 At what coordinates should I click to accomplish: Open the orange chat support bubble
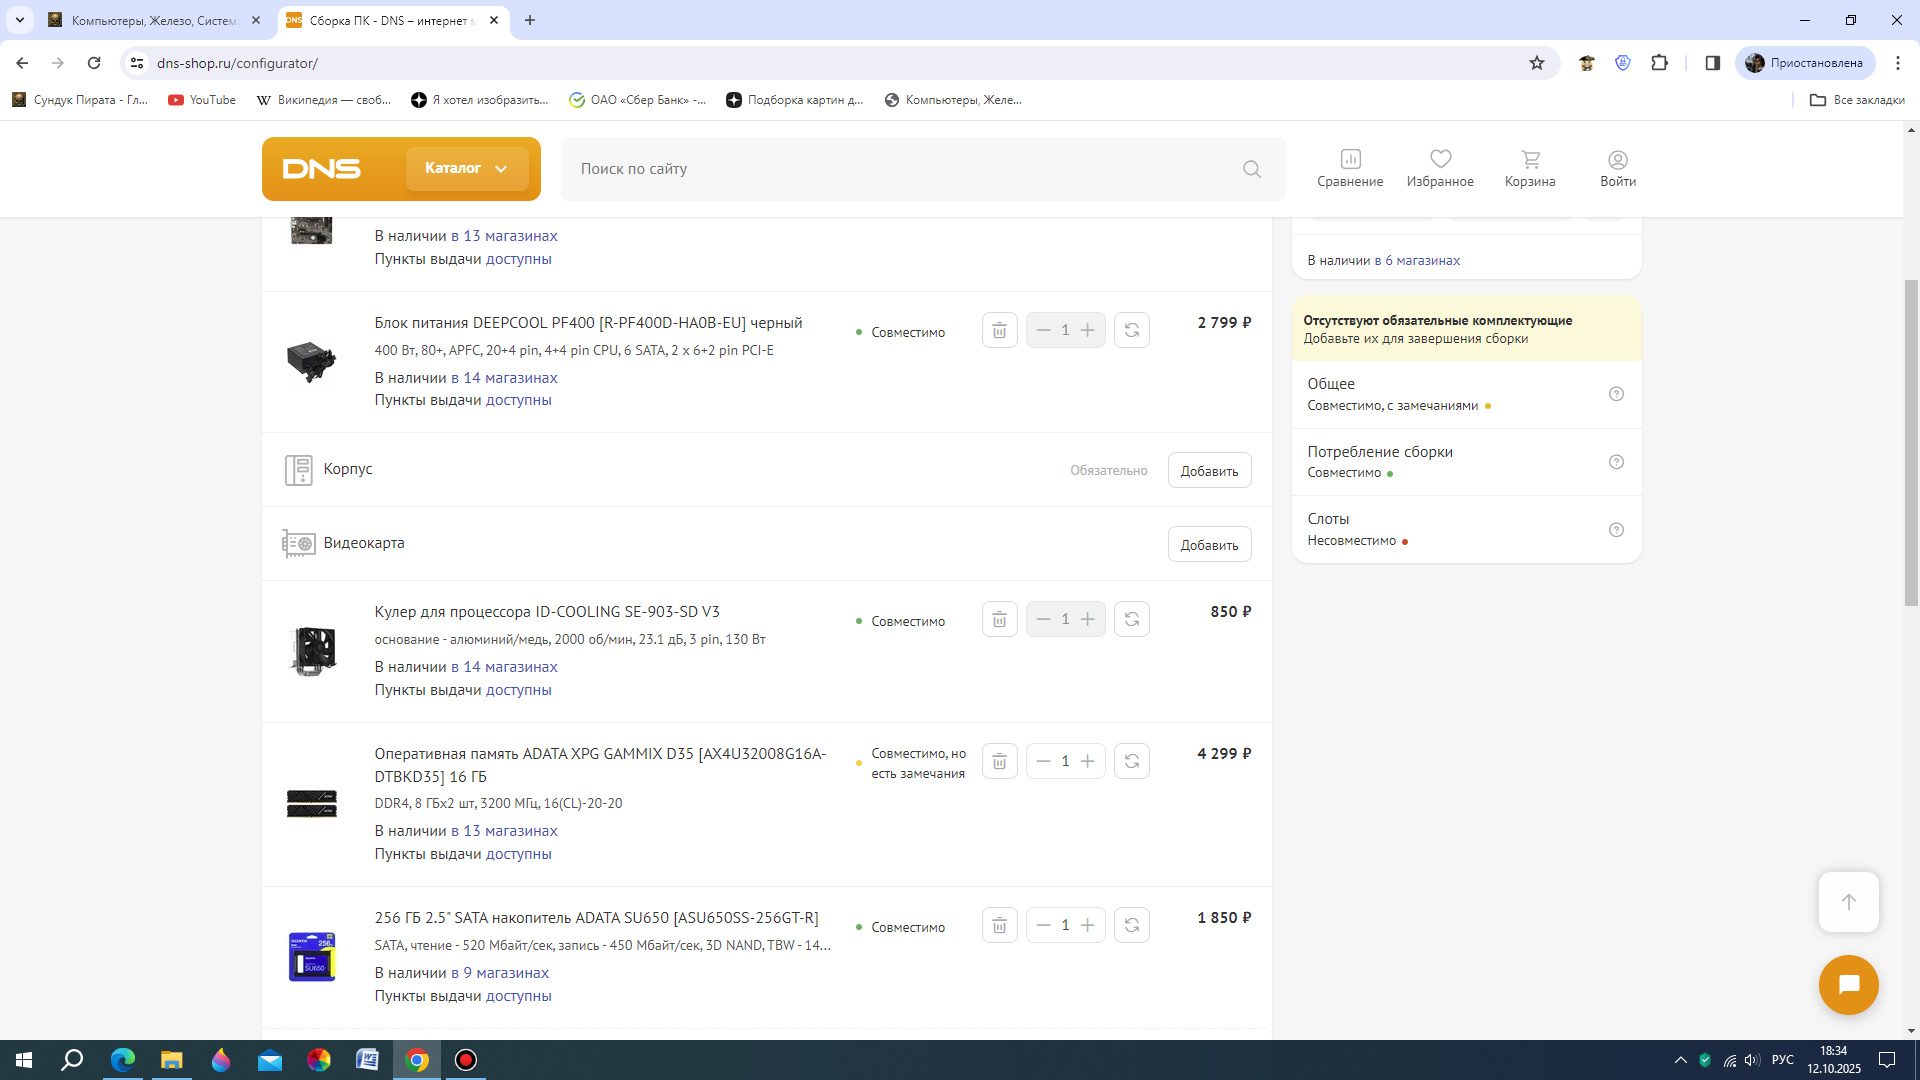[x=1848, y=985]
